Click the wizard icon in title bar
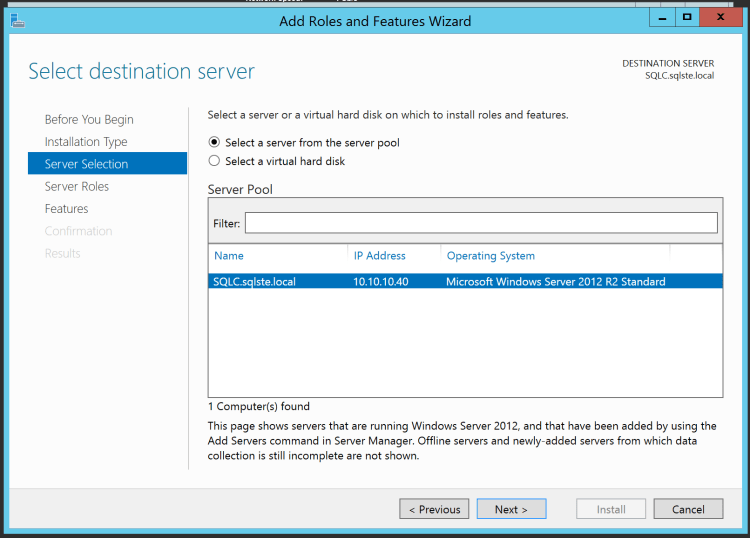 pos(16,20)
